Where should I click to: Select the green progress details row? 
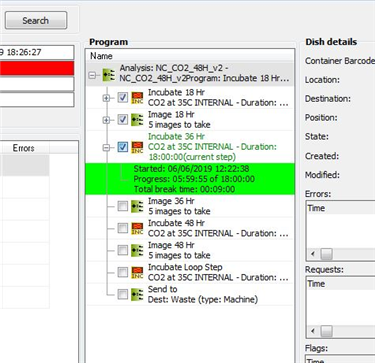pyautogui.click(x=190, y=179)
